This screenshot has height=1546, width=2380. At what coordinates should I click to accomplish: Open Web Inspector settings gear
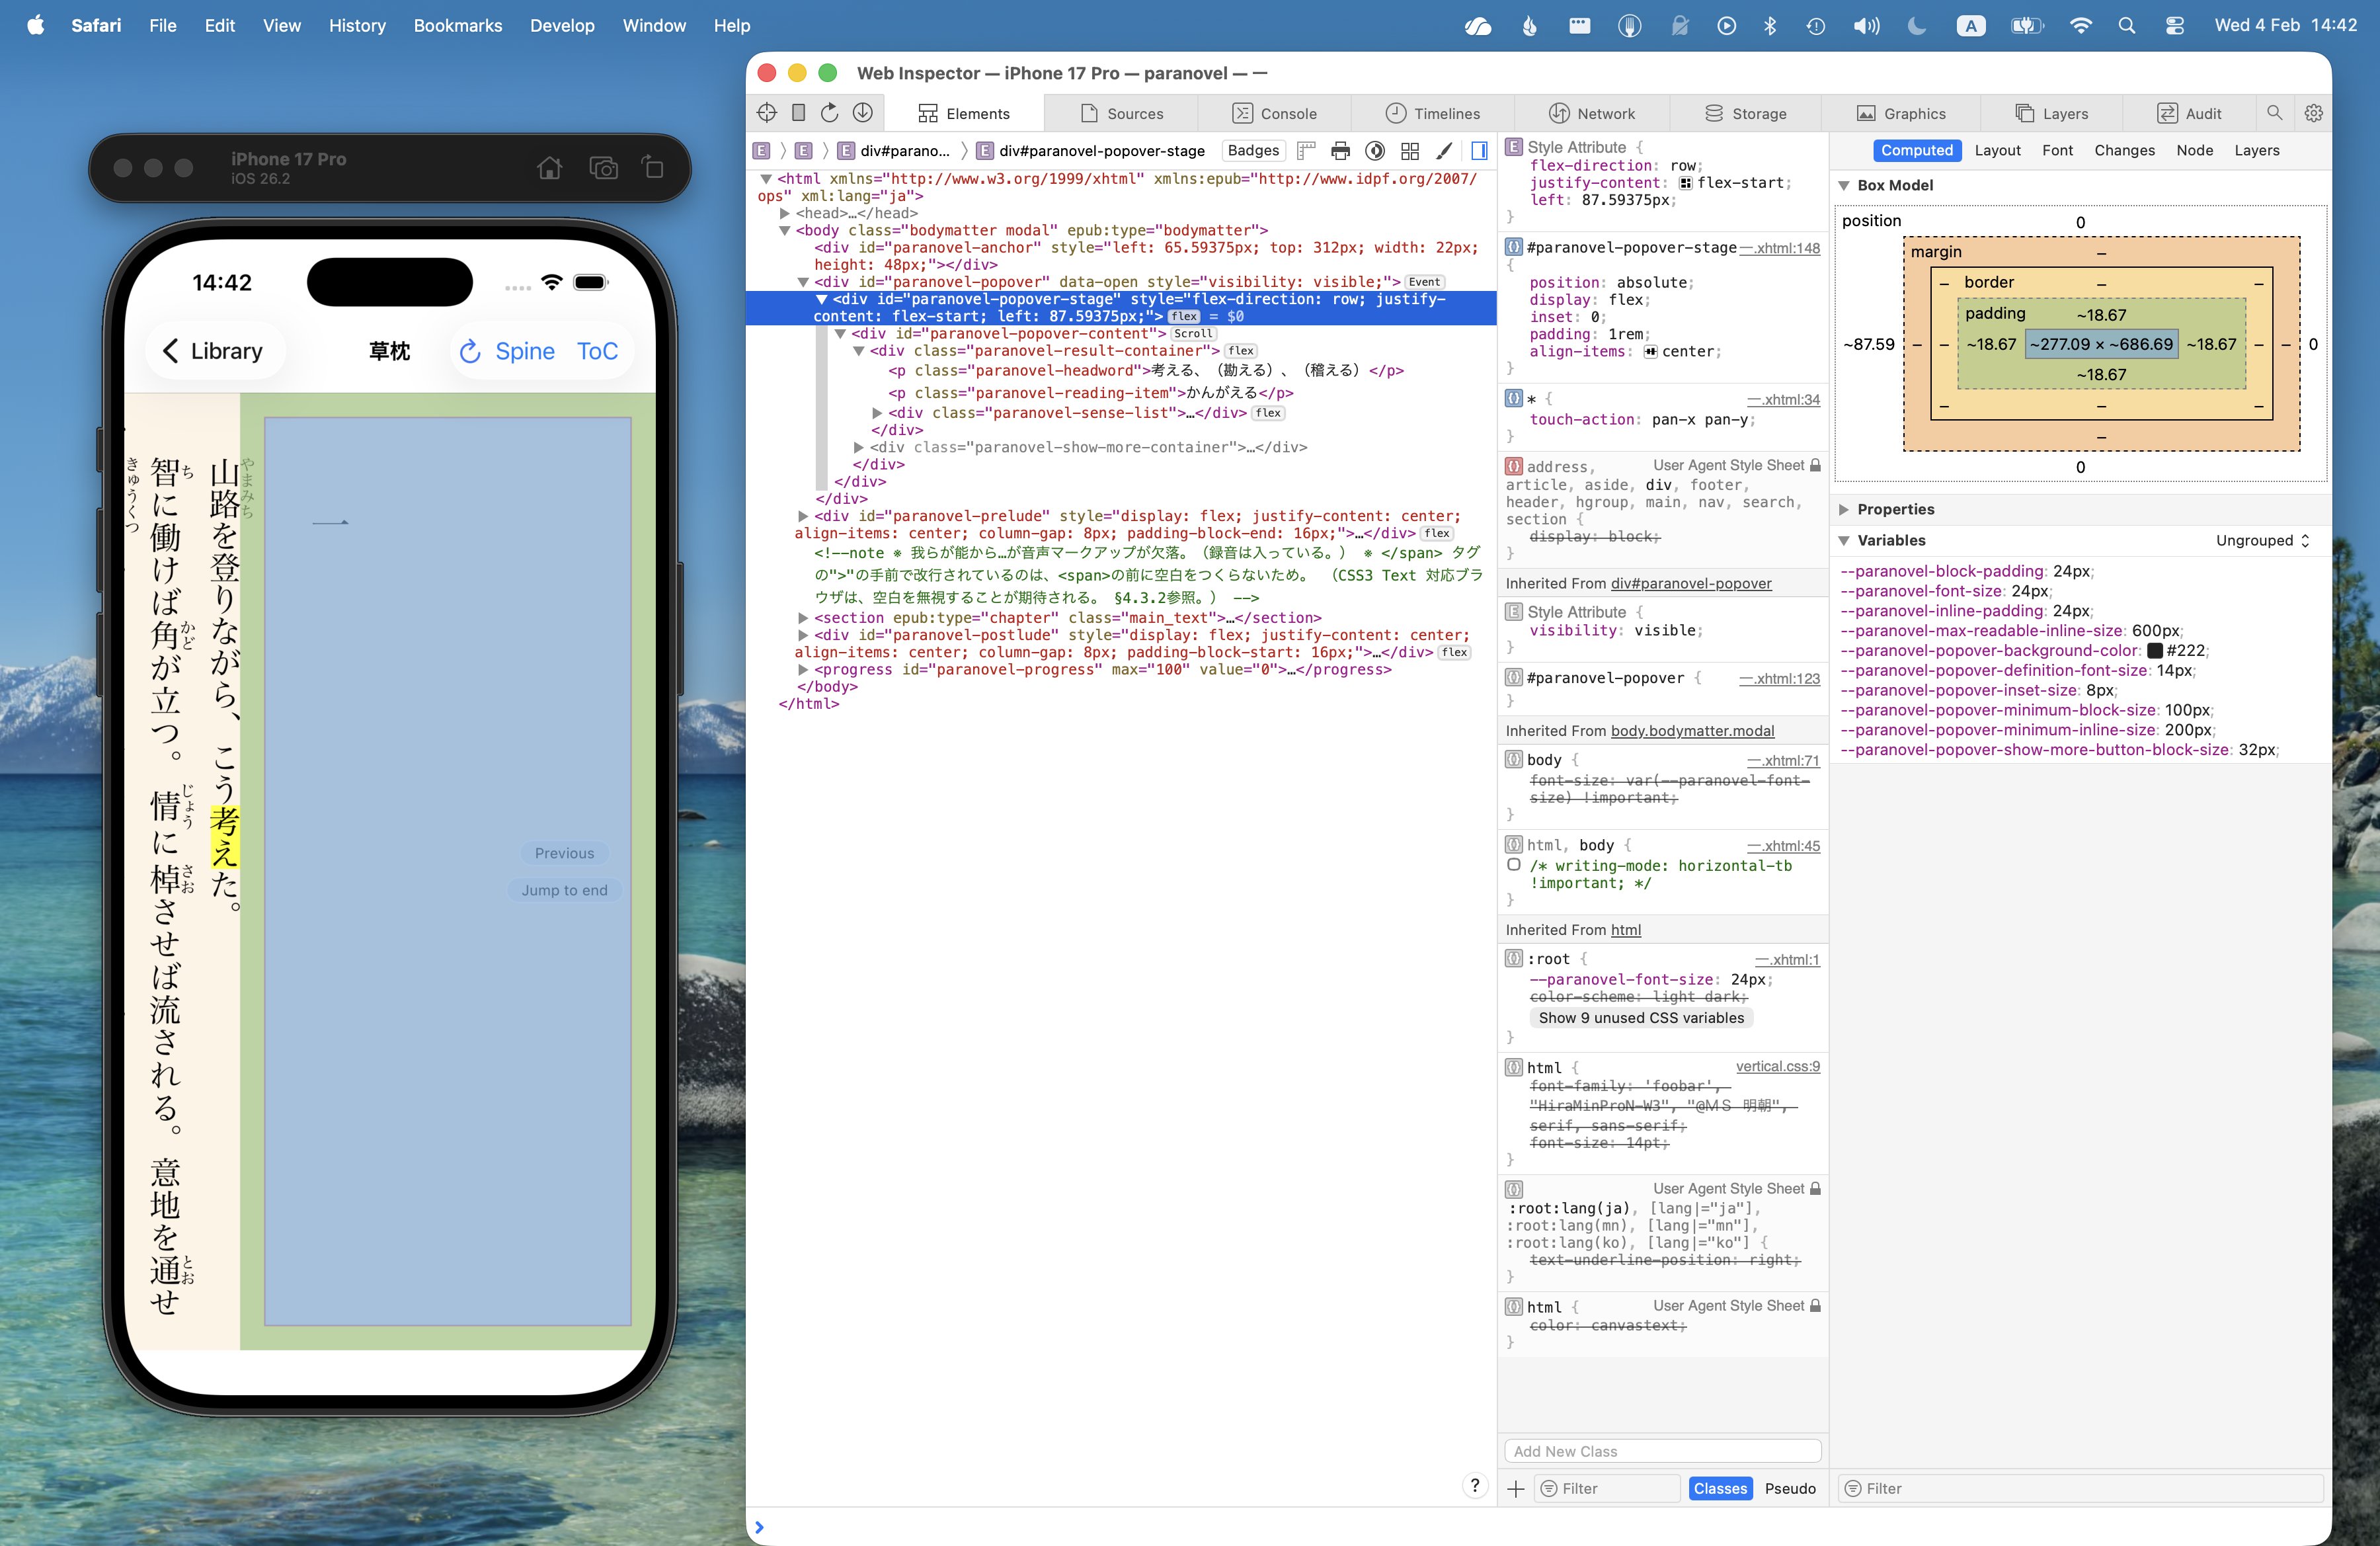tap(2313, 113)
